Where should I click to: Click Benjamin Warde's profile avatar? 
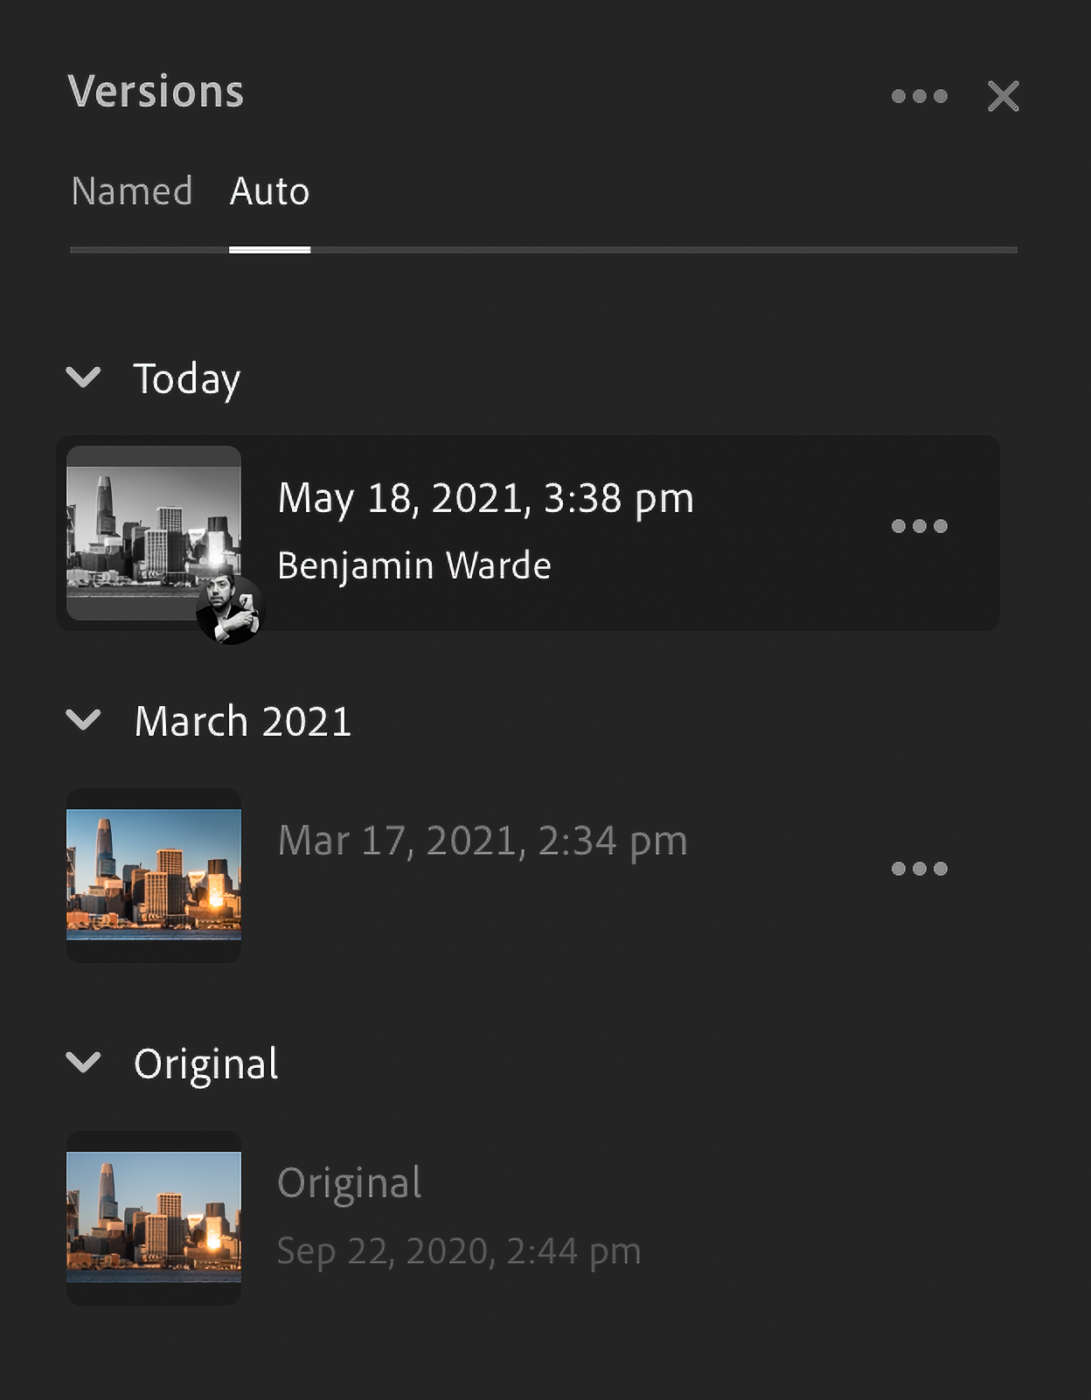coord(230,610)
